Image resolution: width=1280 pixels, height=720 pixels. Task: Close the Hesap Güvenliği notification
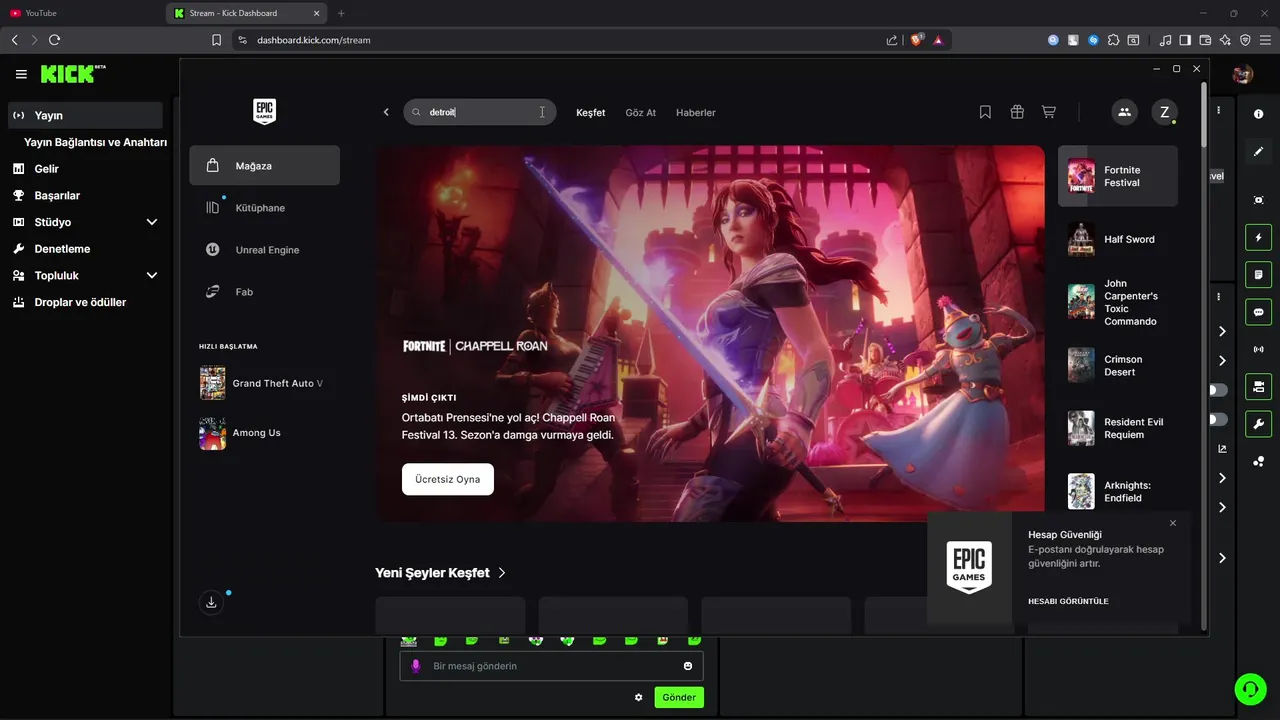click(x=1173, y=523)
